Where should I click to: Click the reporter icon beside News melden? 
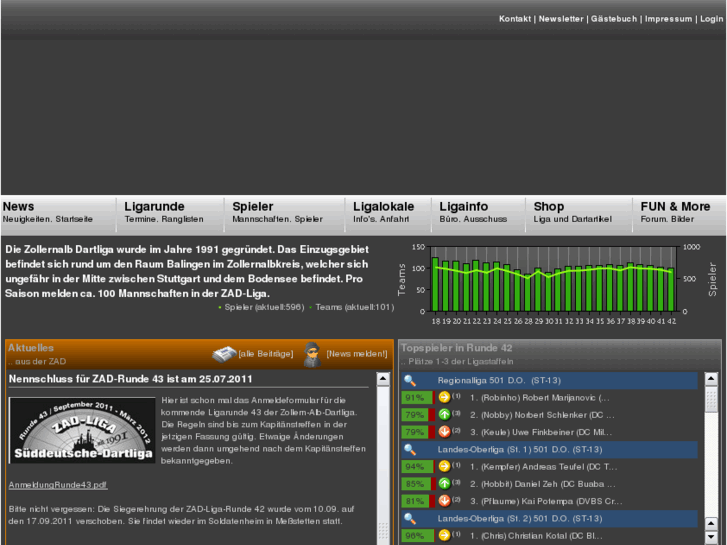point(312,354)
